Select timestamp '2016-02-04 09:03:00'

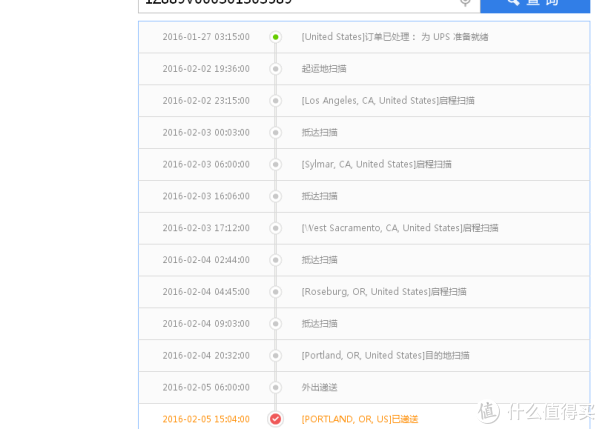pos(206,324)
